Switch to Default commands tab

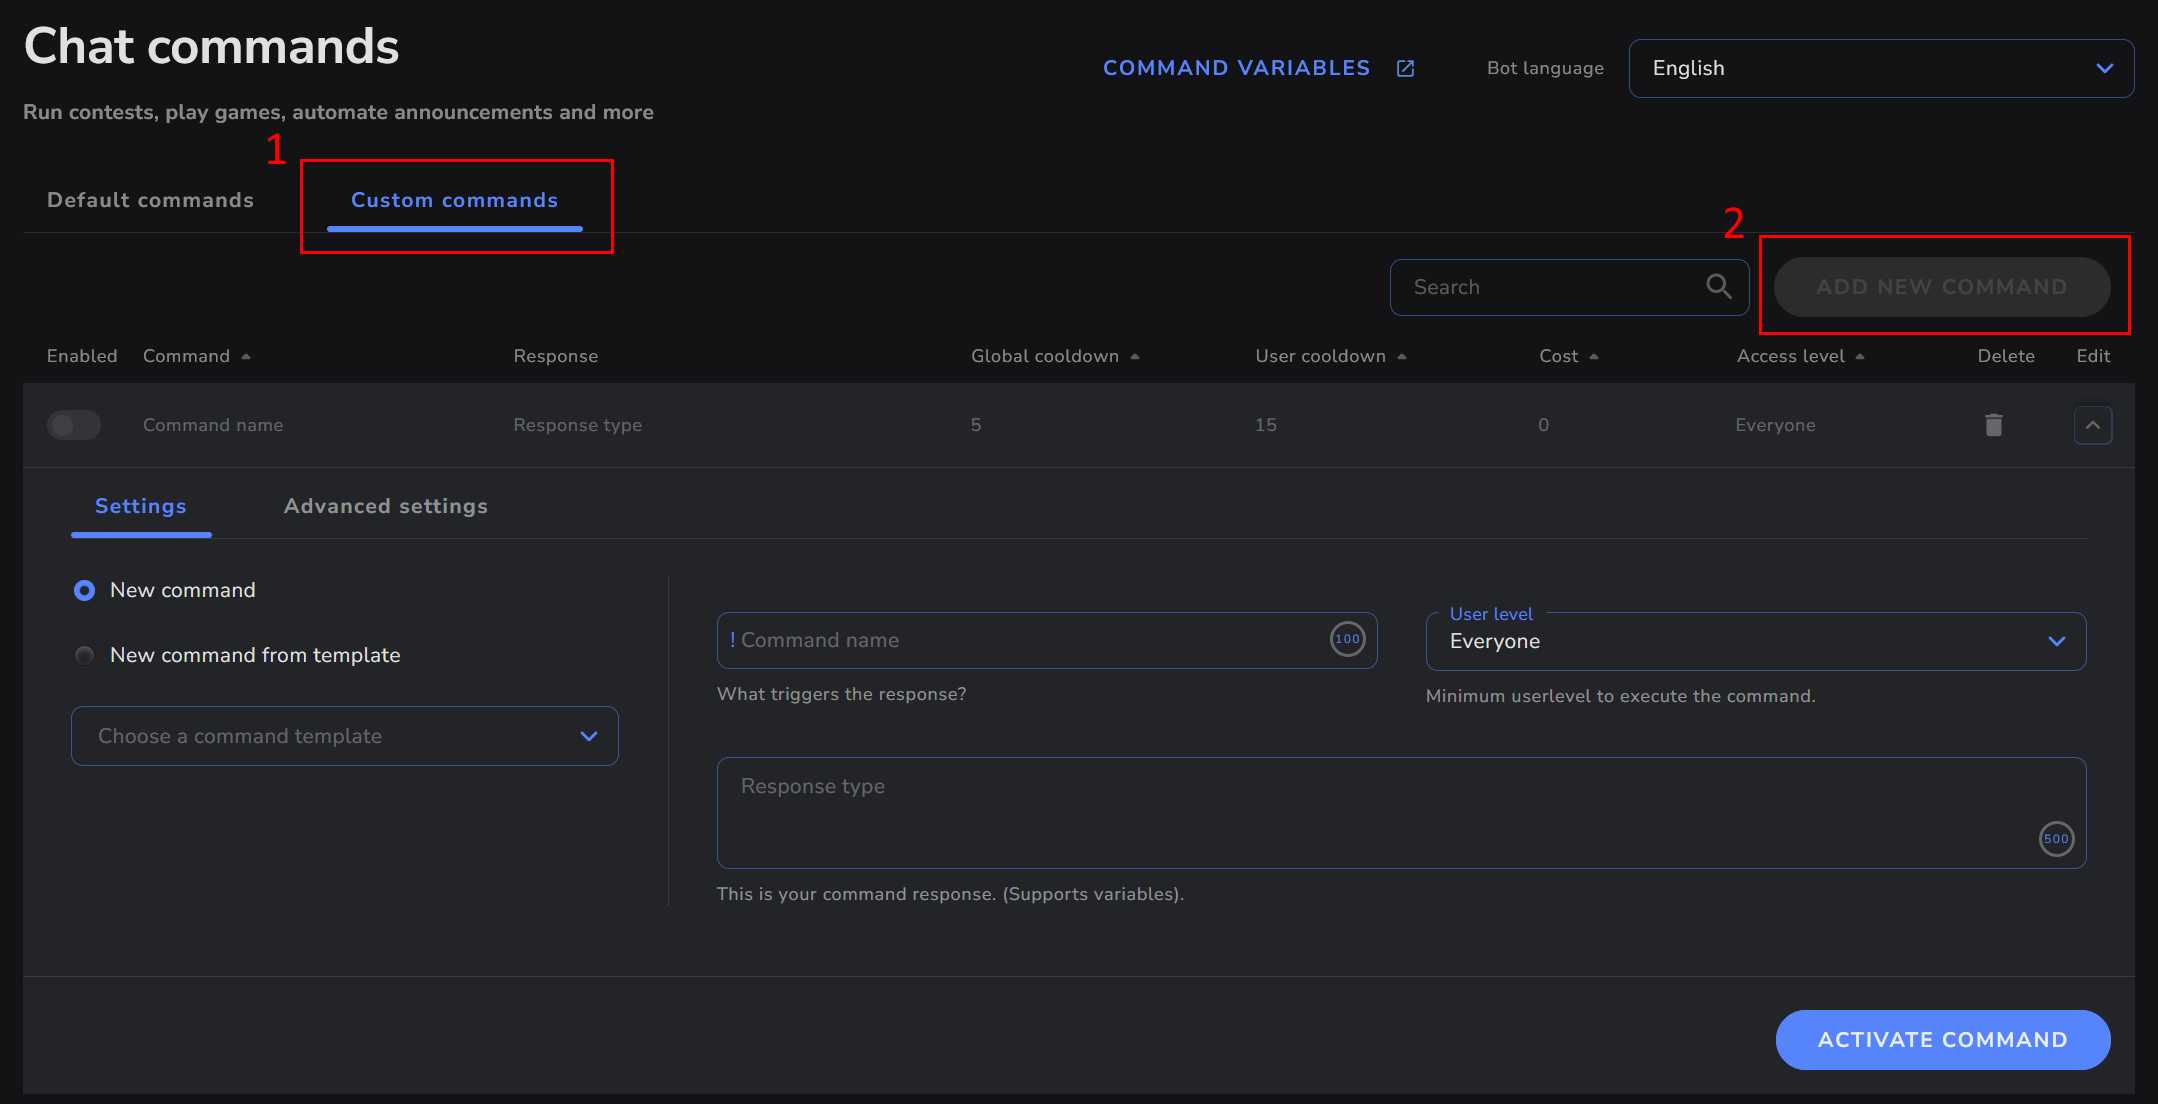coord(150,200)
